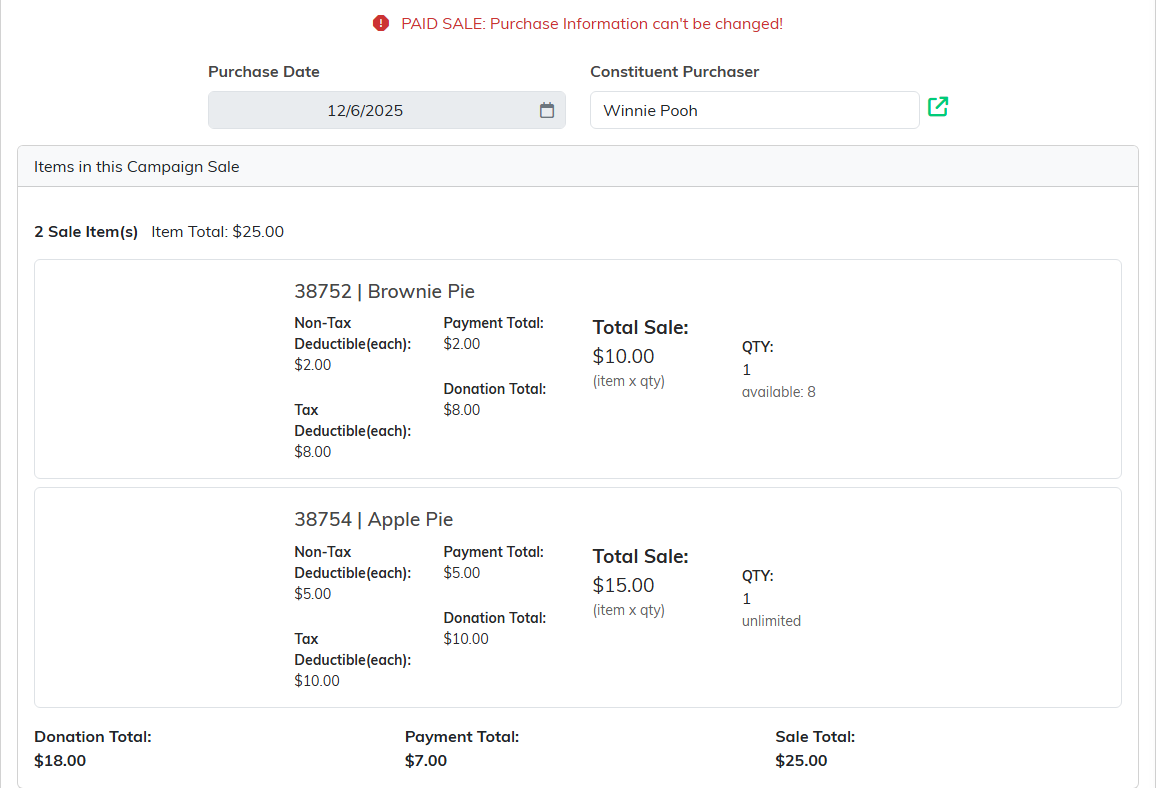Click Brownie Pie Donation Total $8.00 value
The height and width of the screenshot is (788, 1156).
click(462, 410)
